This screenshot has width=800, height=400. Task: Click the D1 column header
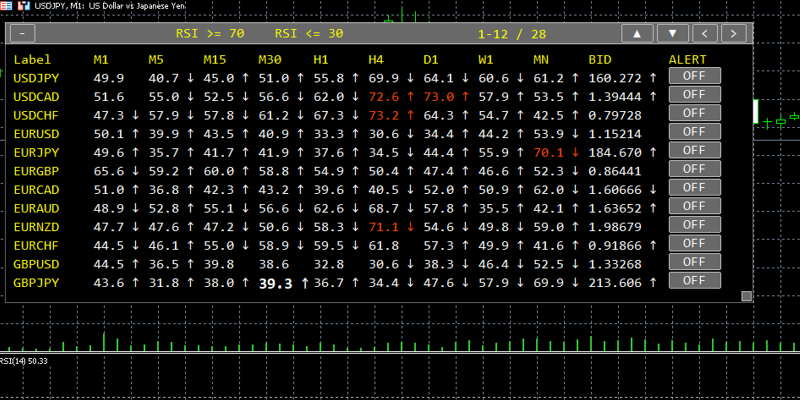click(x=431, y=60)
